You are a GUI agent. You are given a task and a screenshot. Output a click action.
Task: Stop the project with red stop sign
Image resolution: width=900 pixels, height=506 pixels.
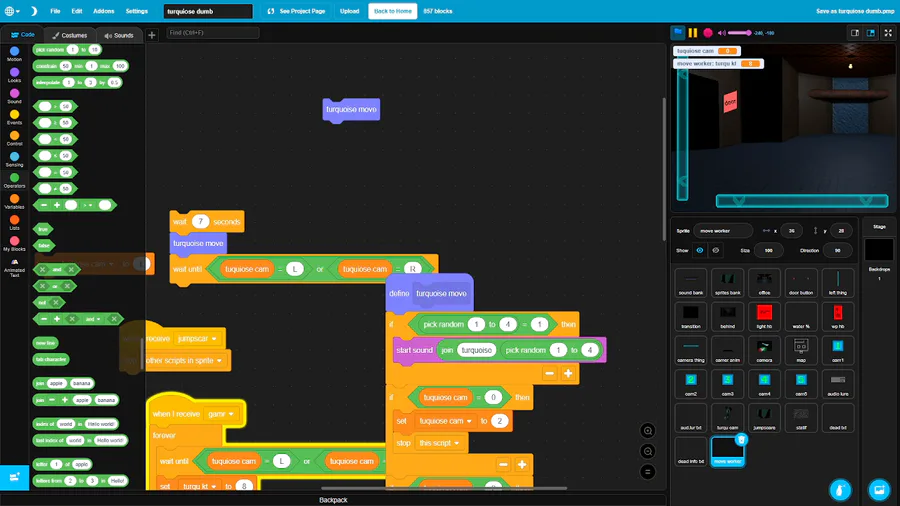coord(708,33)
